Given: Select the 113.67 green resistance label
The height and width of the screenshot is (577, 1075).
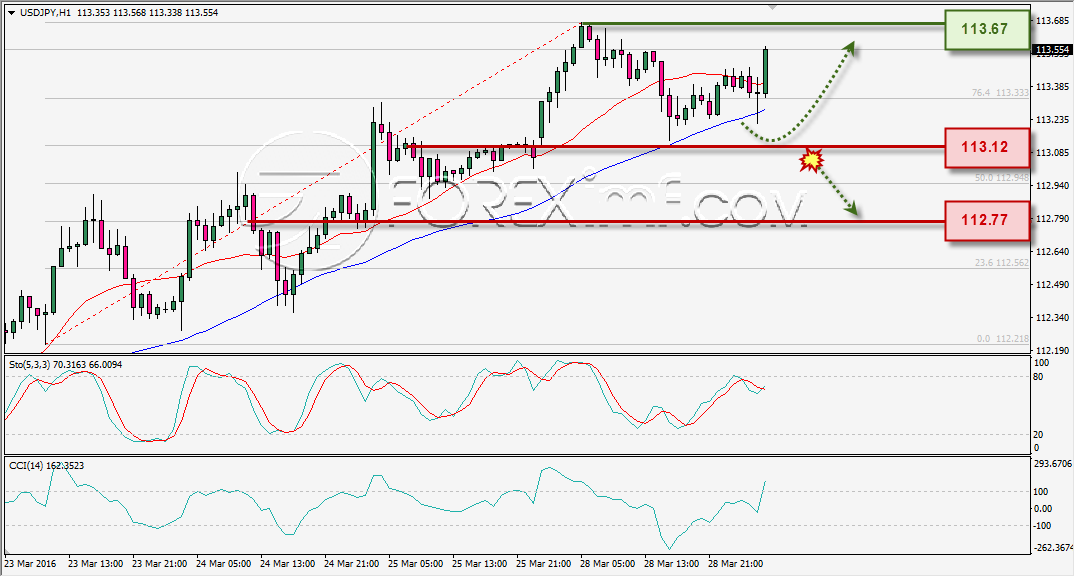Looking at the screenshot, I should 987,29.
